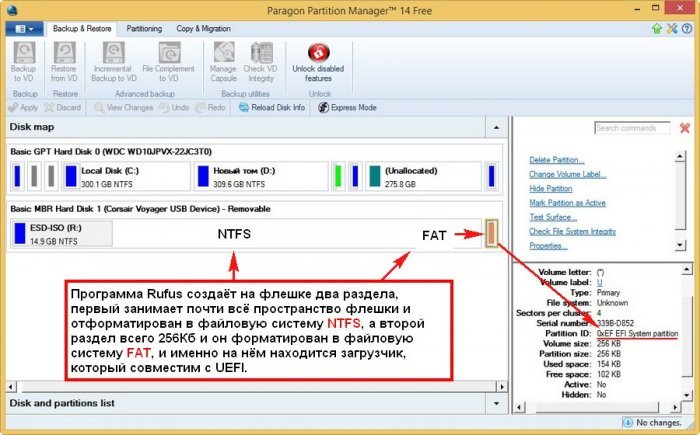Click Unlock disabled features padlock
700x435 pixels.
[x=318, y=53]
